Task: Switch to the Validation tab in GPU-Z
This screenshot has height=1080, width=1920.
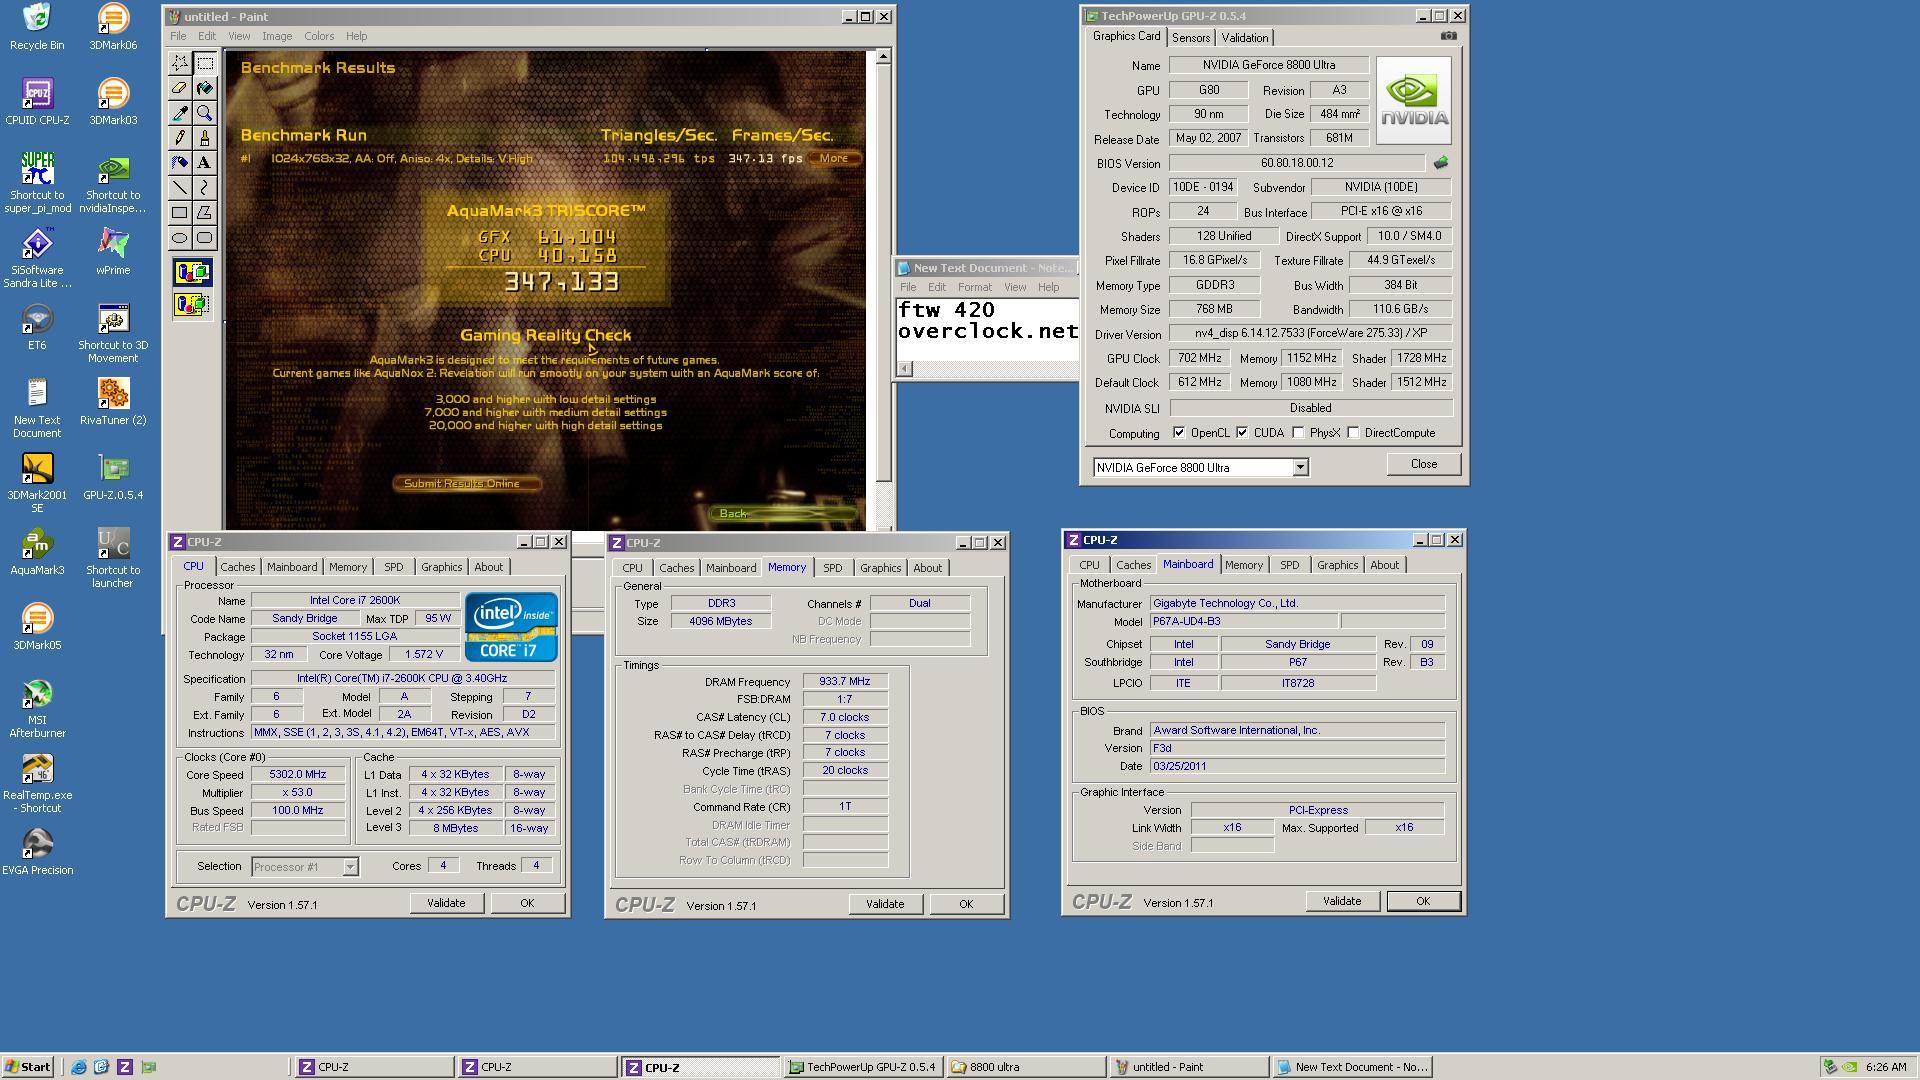Action: 1245,38
